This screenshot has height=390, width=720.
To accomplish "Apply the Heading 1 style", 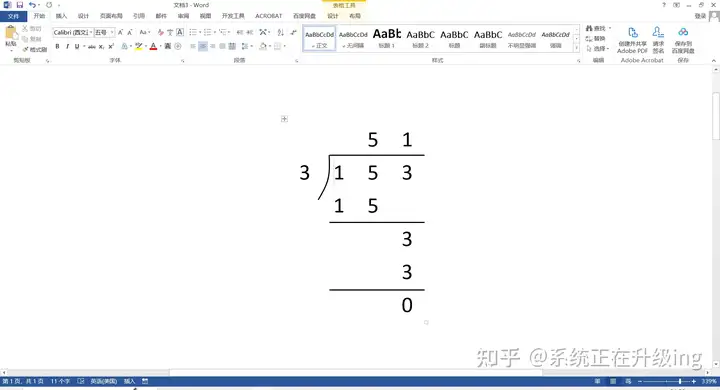I will [x=387, y=38].
